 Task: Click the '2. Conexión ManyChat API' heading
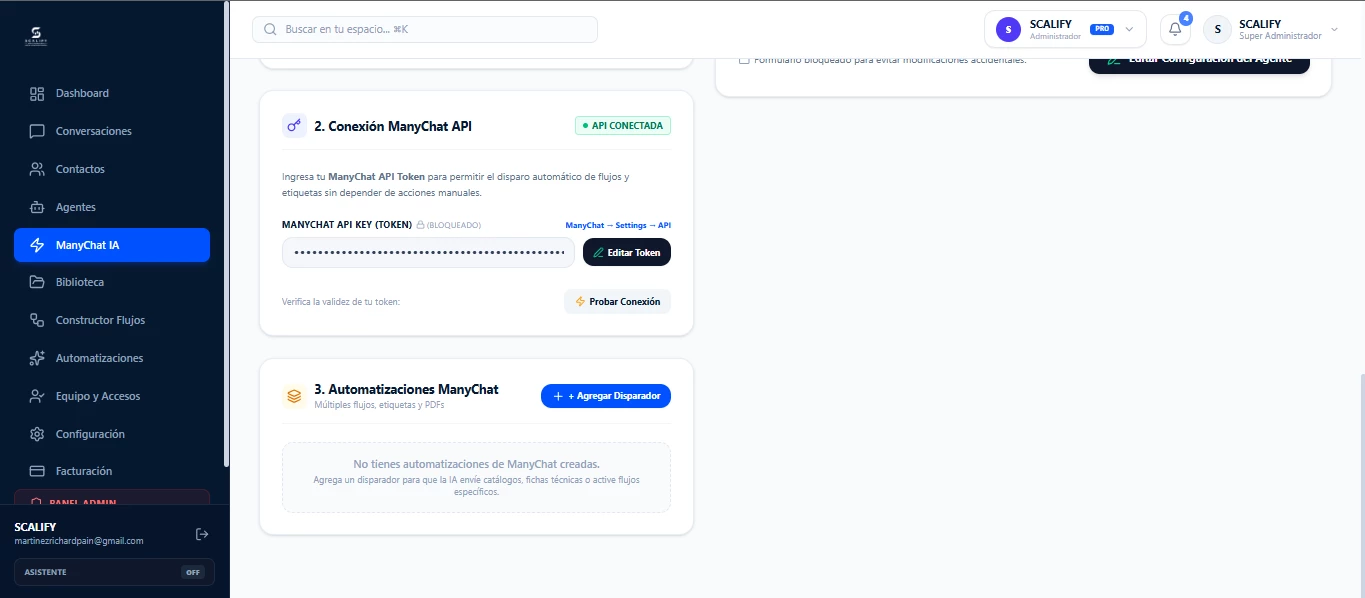(393, 127)
